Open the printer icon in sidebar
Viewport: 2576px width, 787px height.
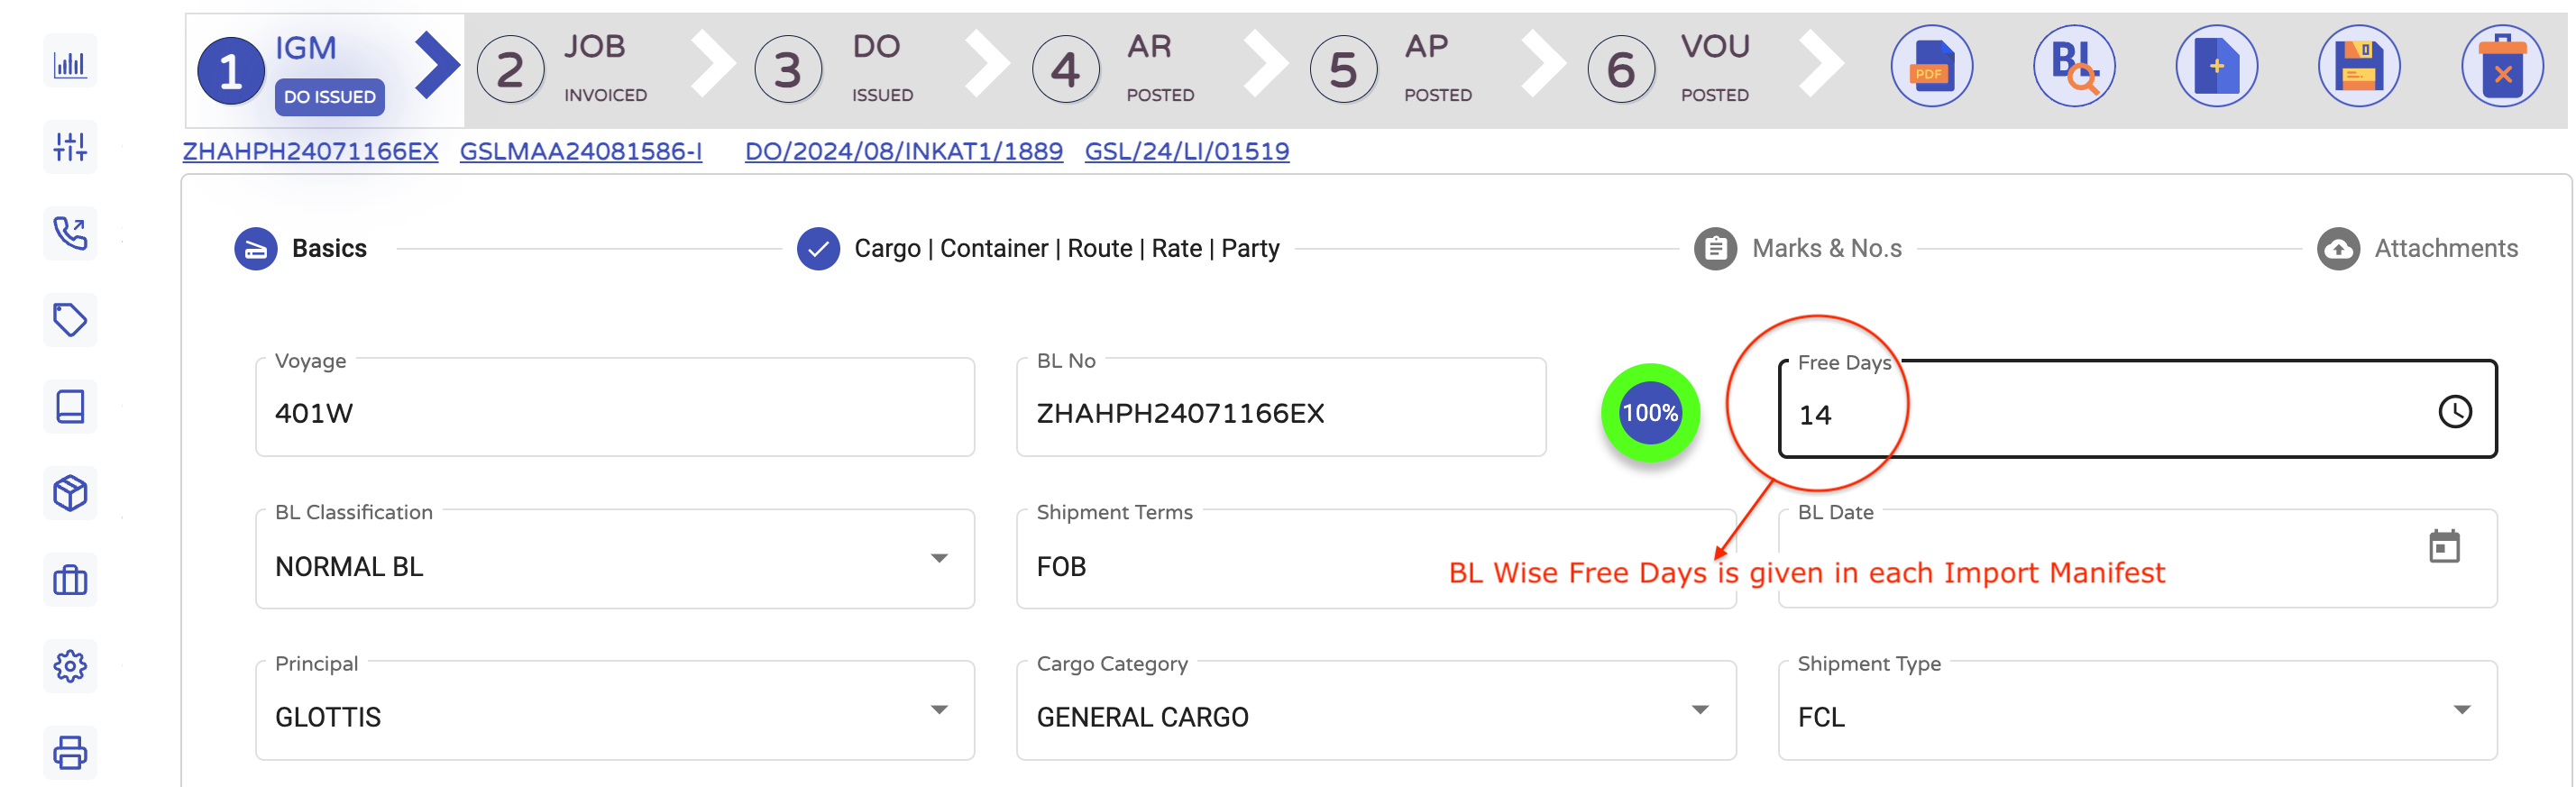(x=70, y=752)
